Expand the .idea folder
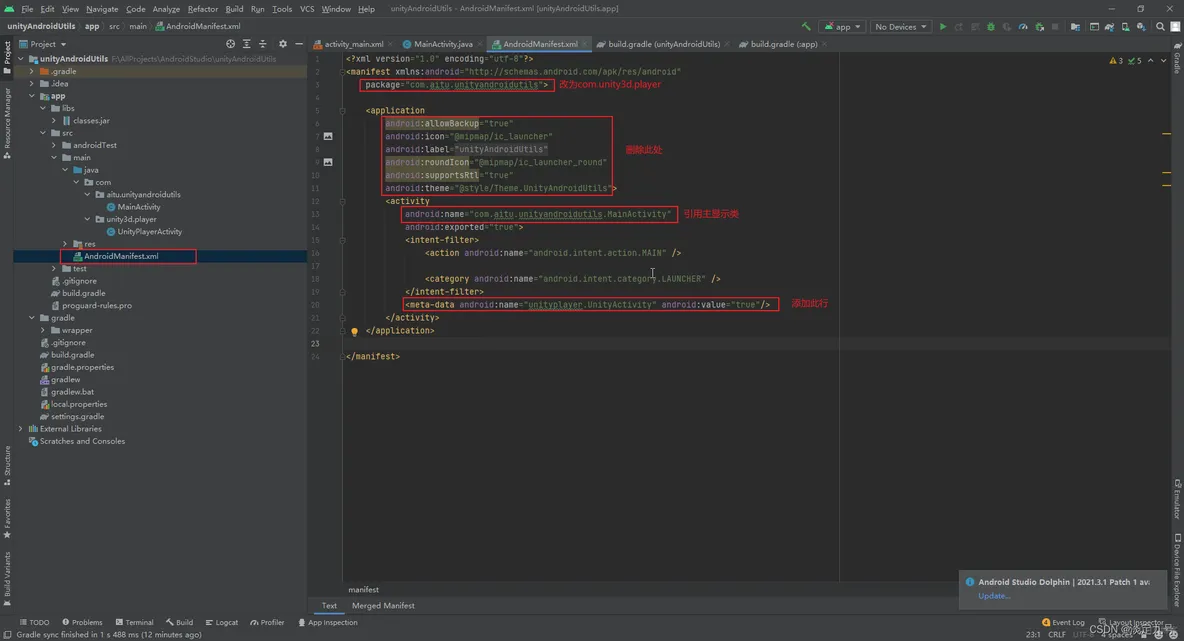 pyautogui.click(x=32, y=84)
